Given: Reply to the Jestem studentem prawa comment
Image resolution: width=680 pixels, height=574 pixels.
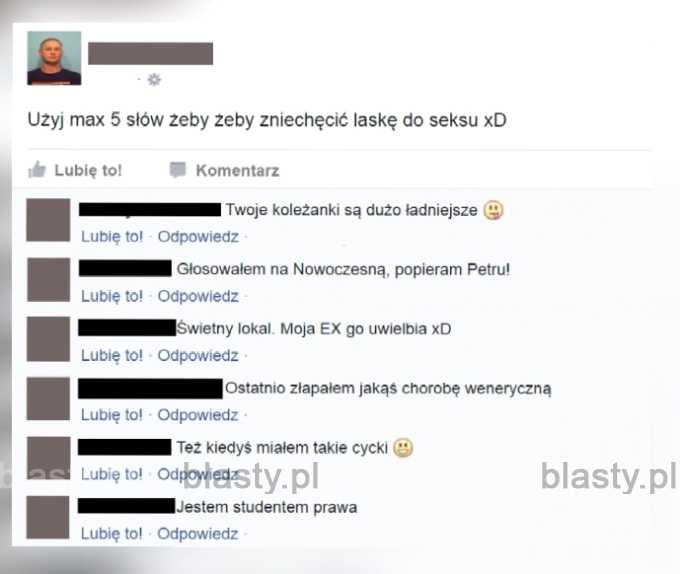Looking at the screenshot, I should tap(198, 534).
